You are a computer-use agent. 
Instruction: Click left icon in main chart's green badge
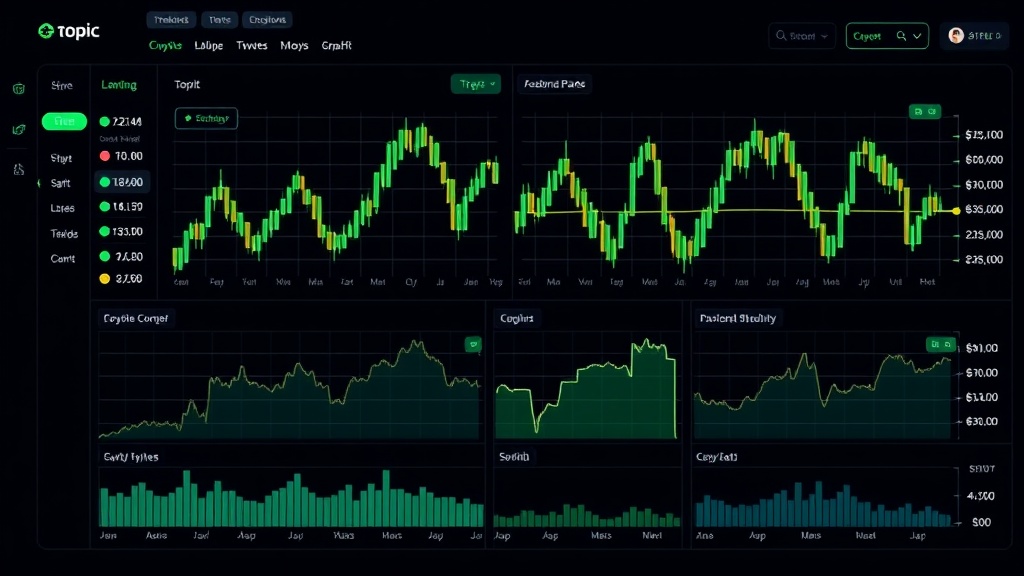(x=918, y=112)
